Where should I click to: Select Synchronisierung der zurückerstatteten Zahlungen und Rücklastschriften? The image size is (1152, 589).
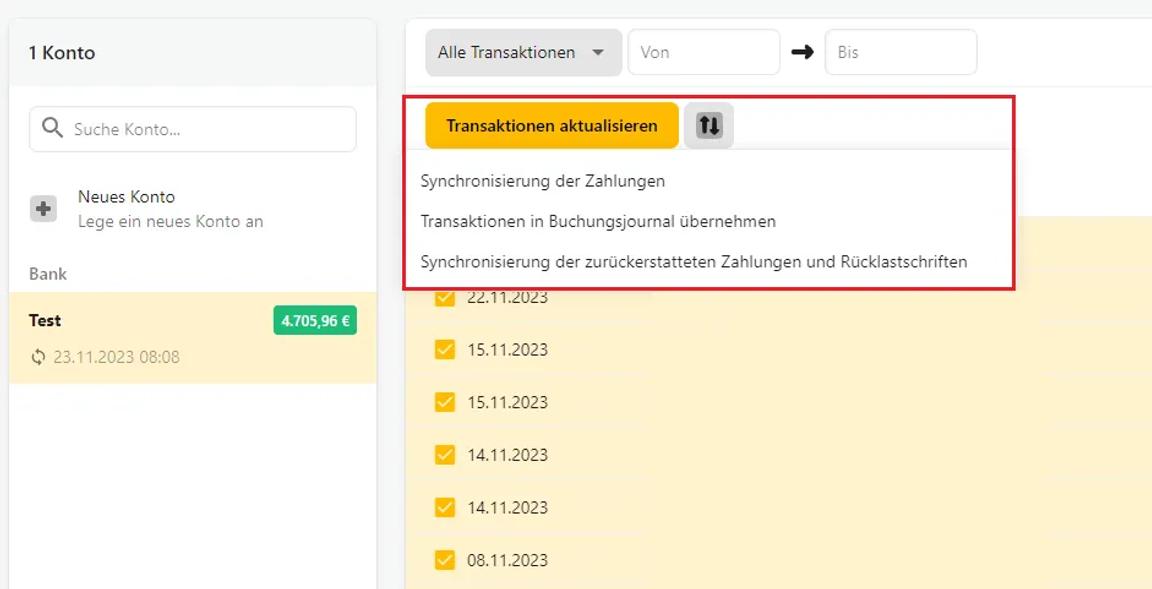pyautogui.click(x=694, y=261)
